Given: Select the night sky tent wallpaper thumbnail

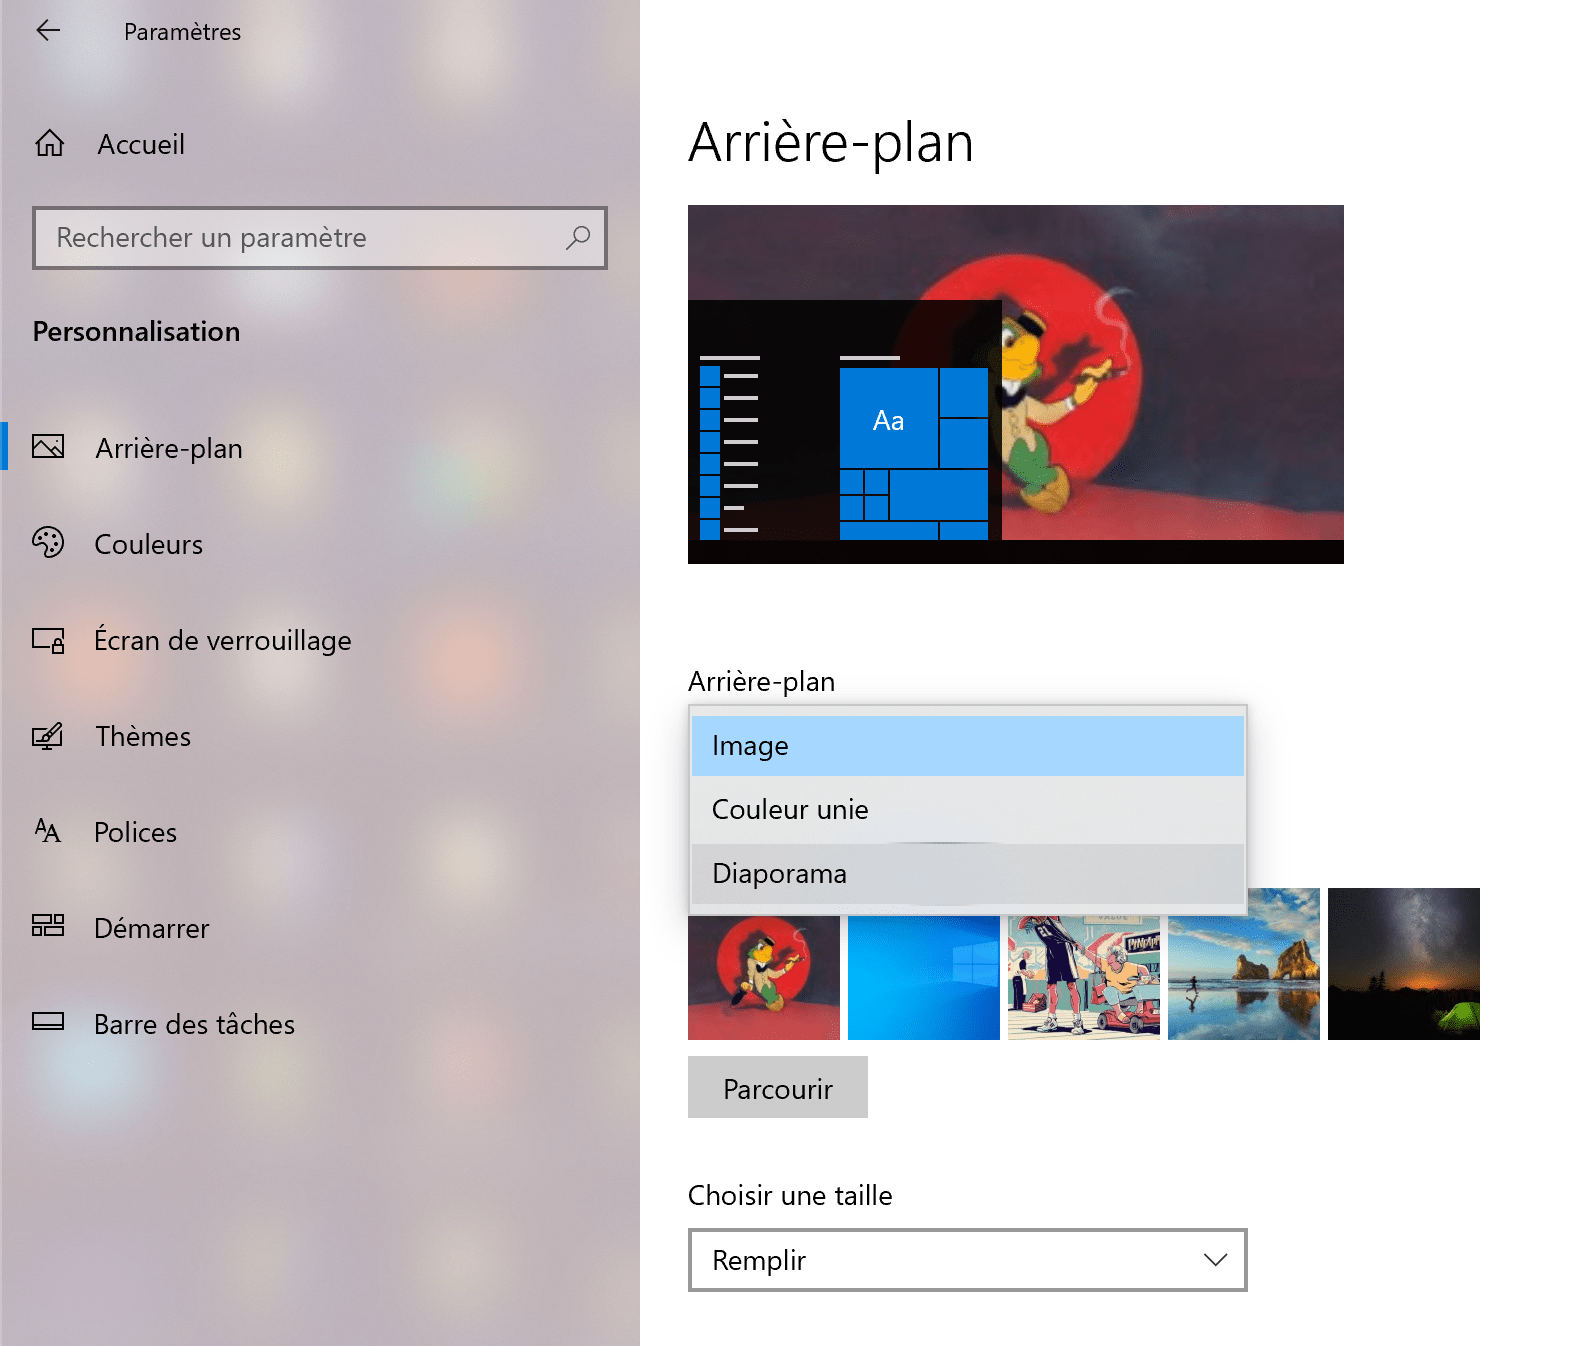Looking at the screenshot, I should [1404, 964].
